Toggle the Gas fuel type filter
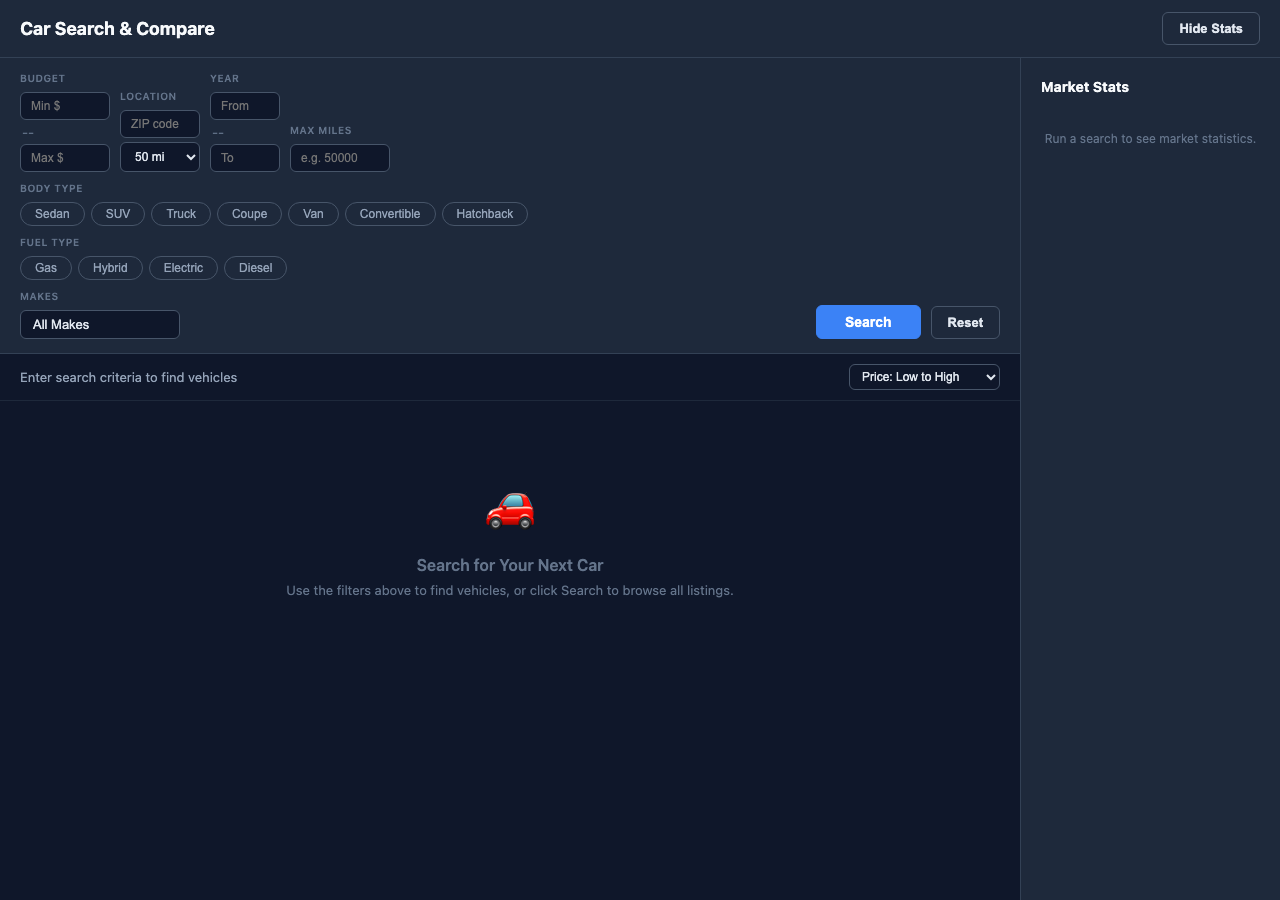This screenshot has height=900, width=1280. [x=45, y=267]
